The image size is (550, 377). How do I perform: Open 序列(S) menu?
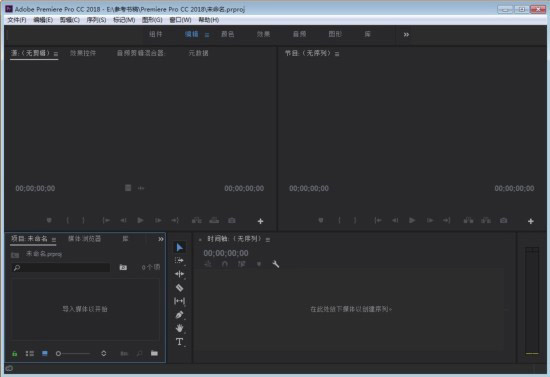point(96,20)
